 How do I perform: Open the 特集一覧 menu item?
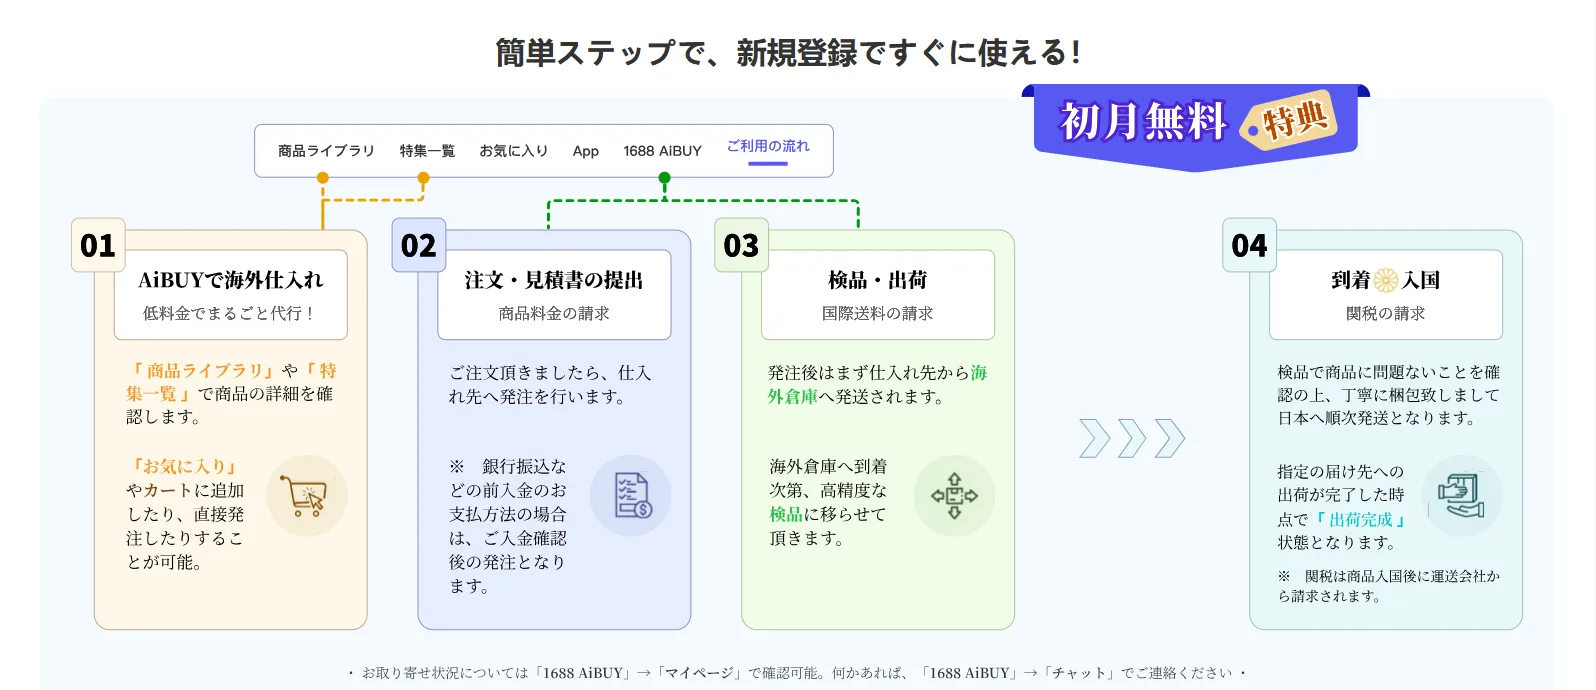pos(427,151)
